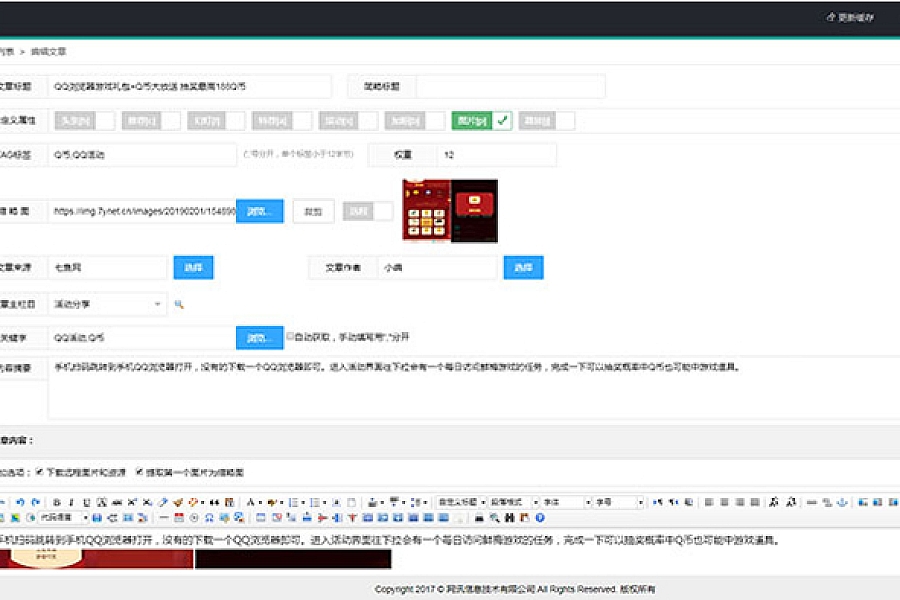Insert an anchor via the anchor icon

click(x=842, y=502)
